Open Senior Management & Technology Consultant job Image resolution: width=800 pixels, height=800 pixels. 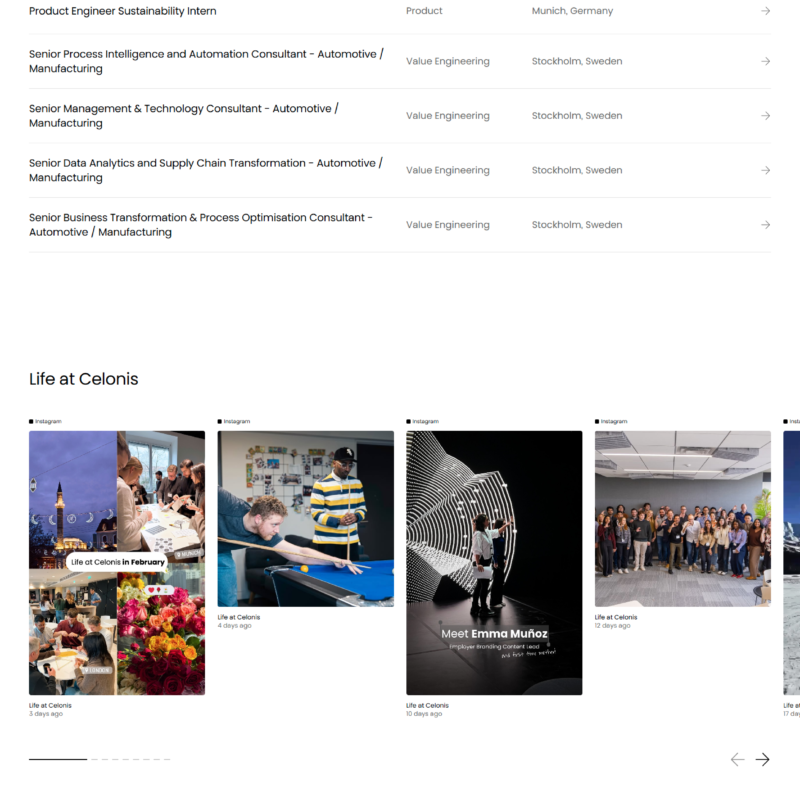coord(183,116)
